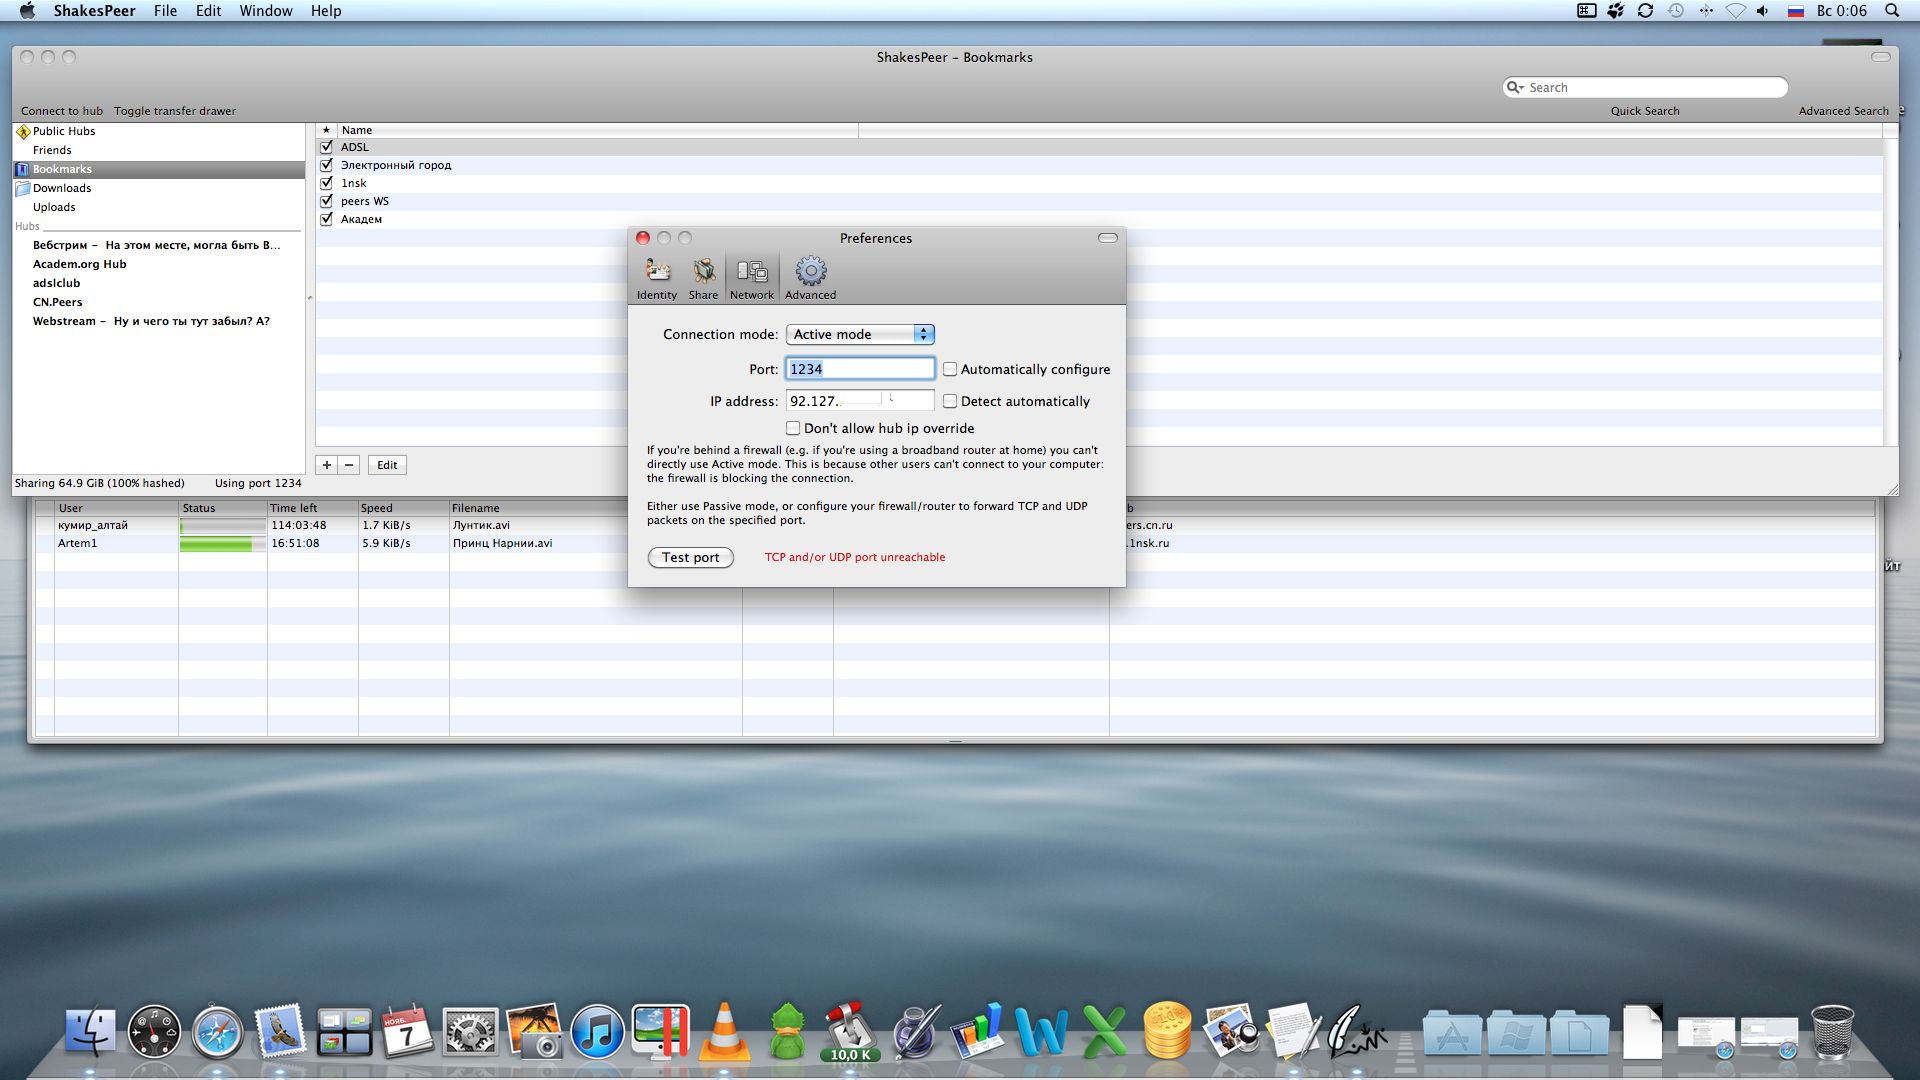The height and width of the screenshot is (1080, 1920).
Task: Enable the Automatically configure port checkbox
Action: (x=950, y=369)
